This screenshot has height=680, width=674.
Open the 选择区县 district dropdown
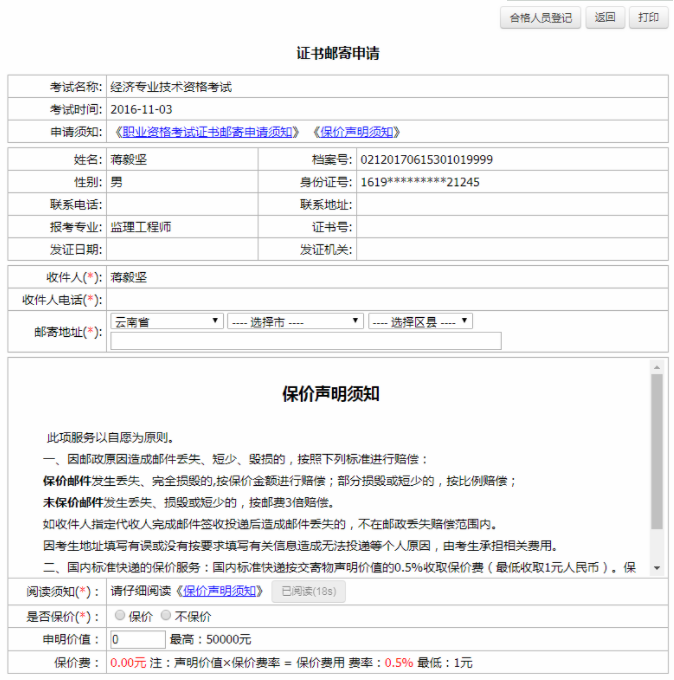(420, 322)
